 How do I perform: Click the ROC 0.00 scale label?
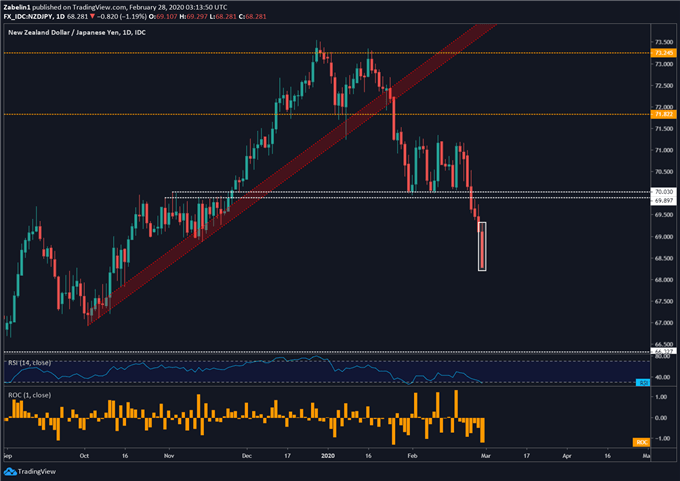click(661, 417)
